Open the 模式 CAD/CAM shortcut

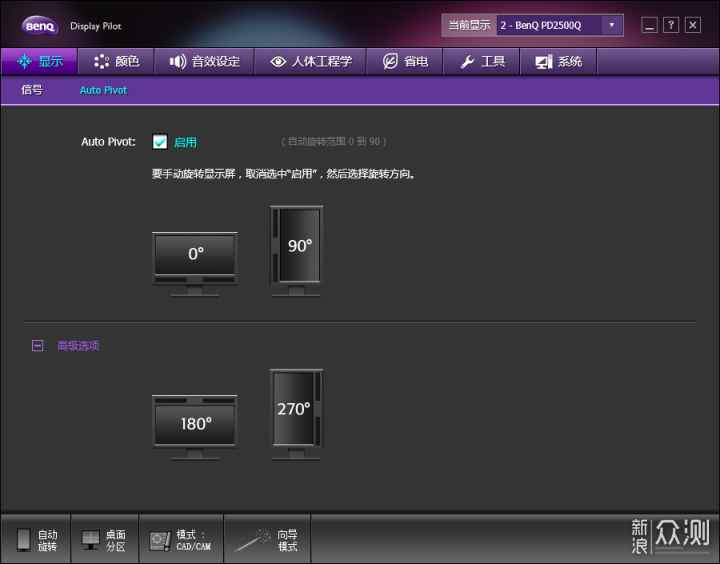[181, 540]
